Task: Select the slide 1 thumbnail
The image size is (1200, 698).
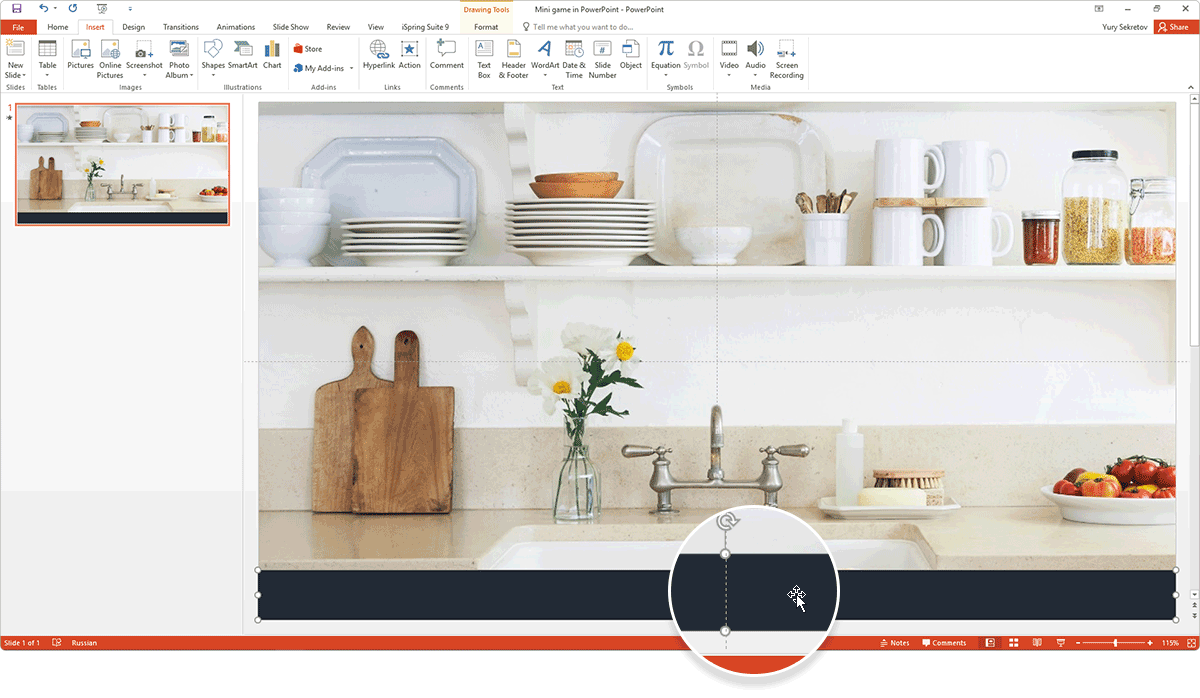Action: click(122, 163)
